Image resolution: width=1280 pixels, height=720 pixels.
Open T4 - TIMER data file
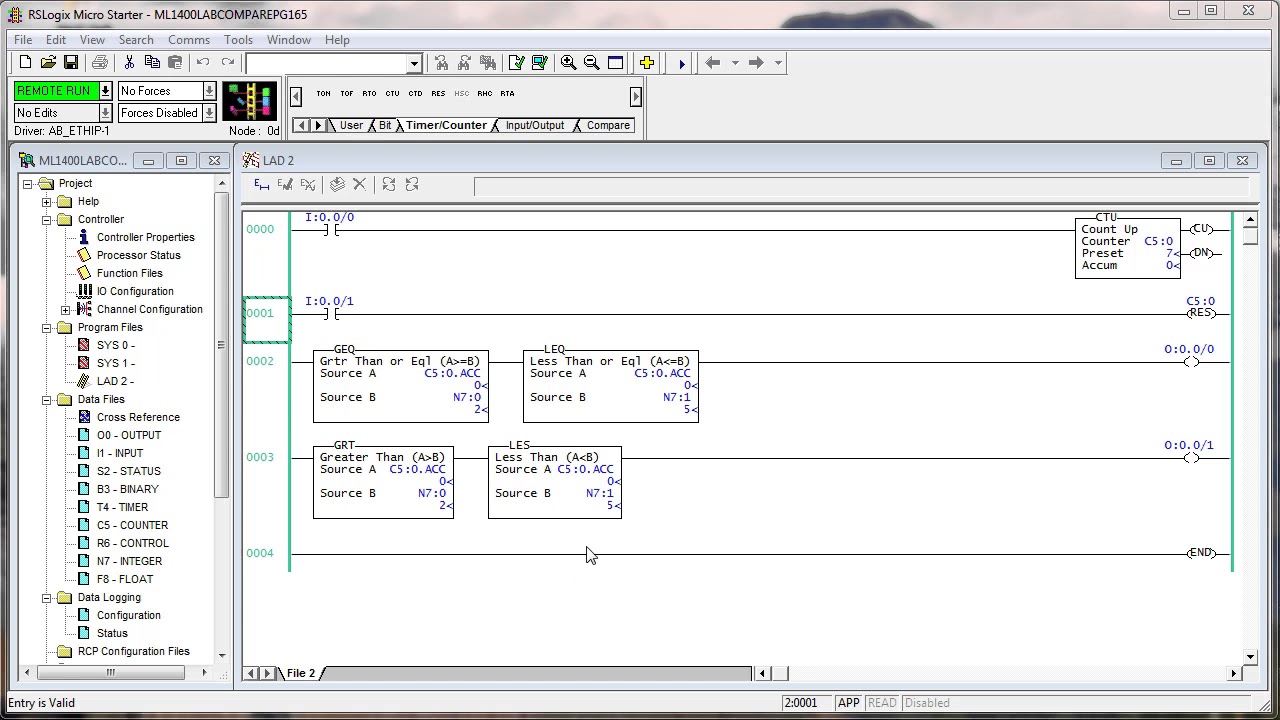click(x=122, y=508)
